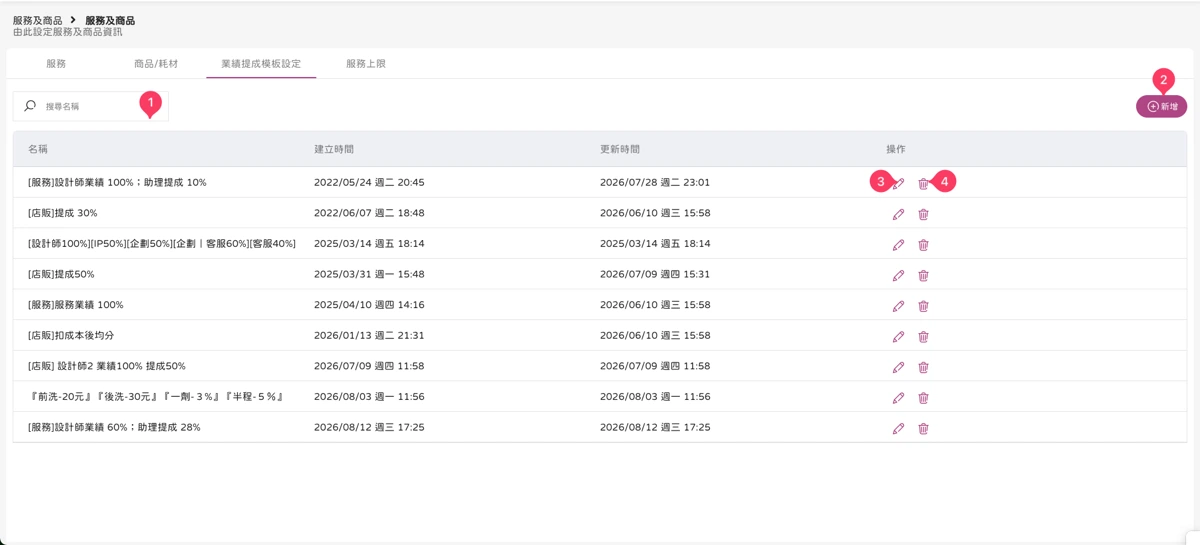Edit the [服務]設計師業績 100%:助理提成 10% template
The image size is (1200, 545).
coord(898,183)
